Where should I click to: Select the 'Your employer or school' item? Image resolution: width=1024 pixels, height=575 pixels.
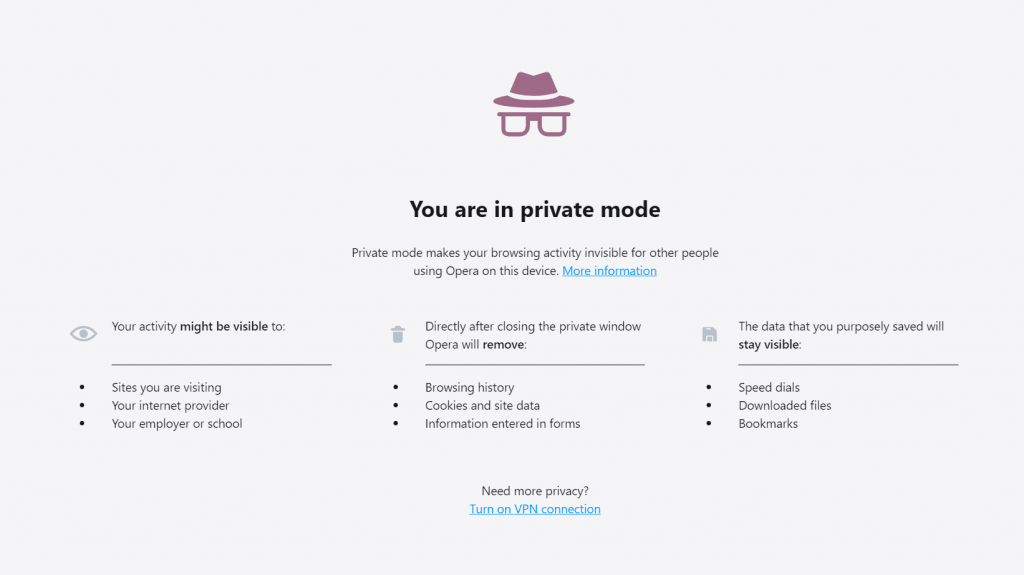(x=177, y=423)
